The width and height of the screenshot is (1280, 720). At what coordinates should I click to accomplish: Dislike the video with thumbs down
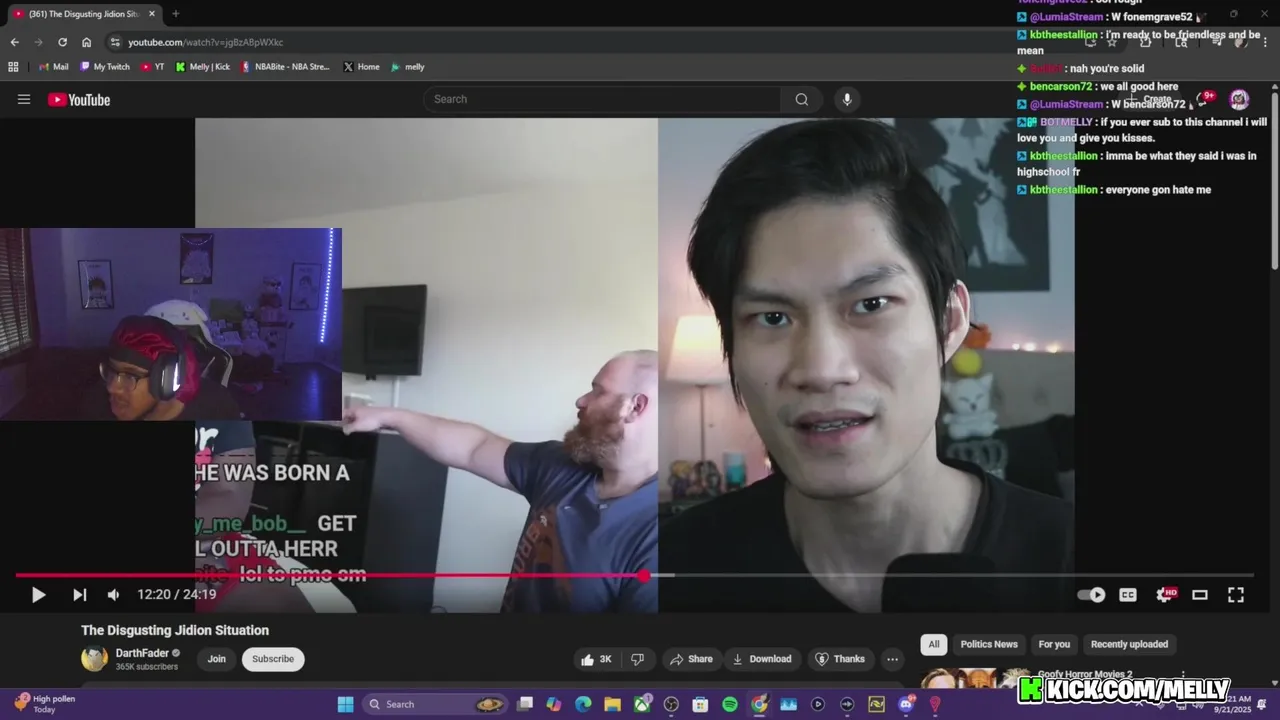[x=637, y=659]
